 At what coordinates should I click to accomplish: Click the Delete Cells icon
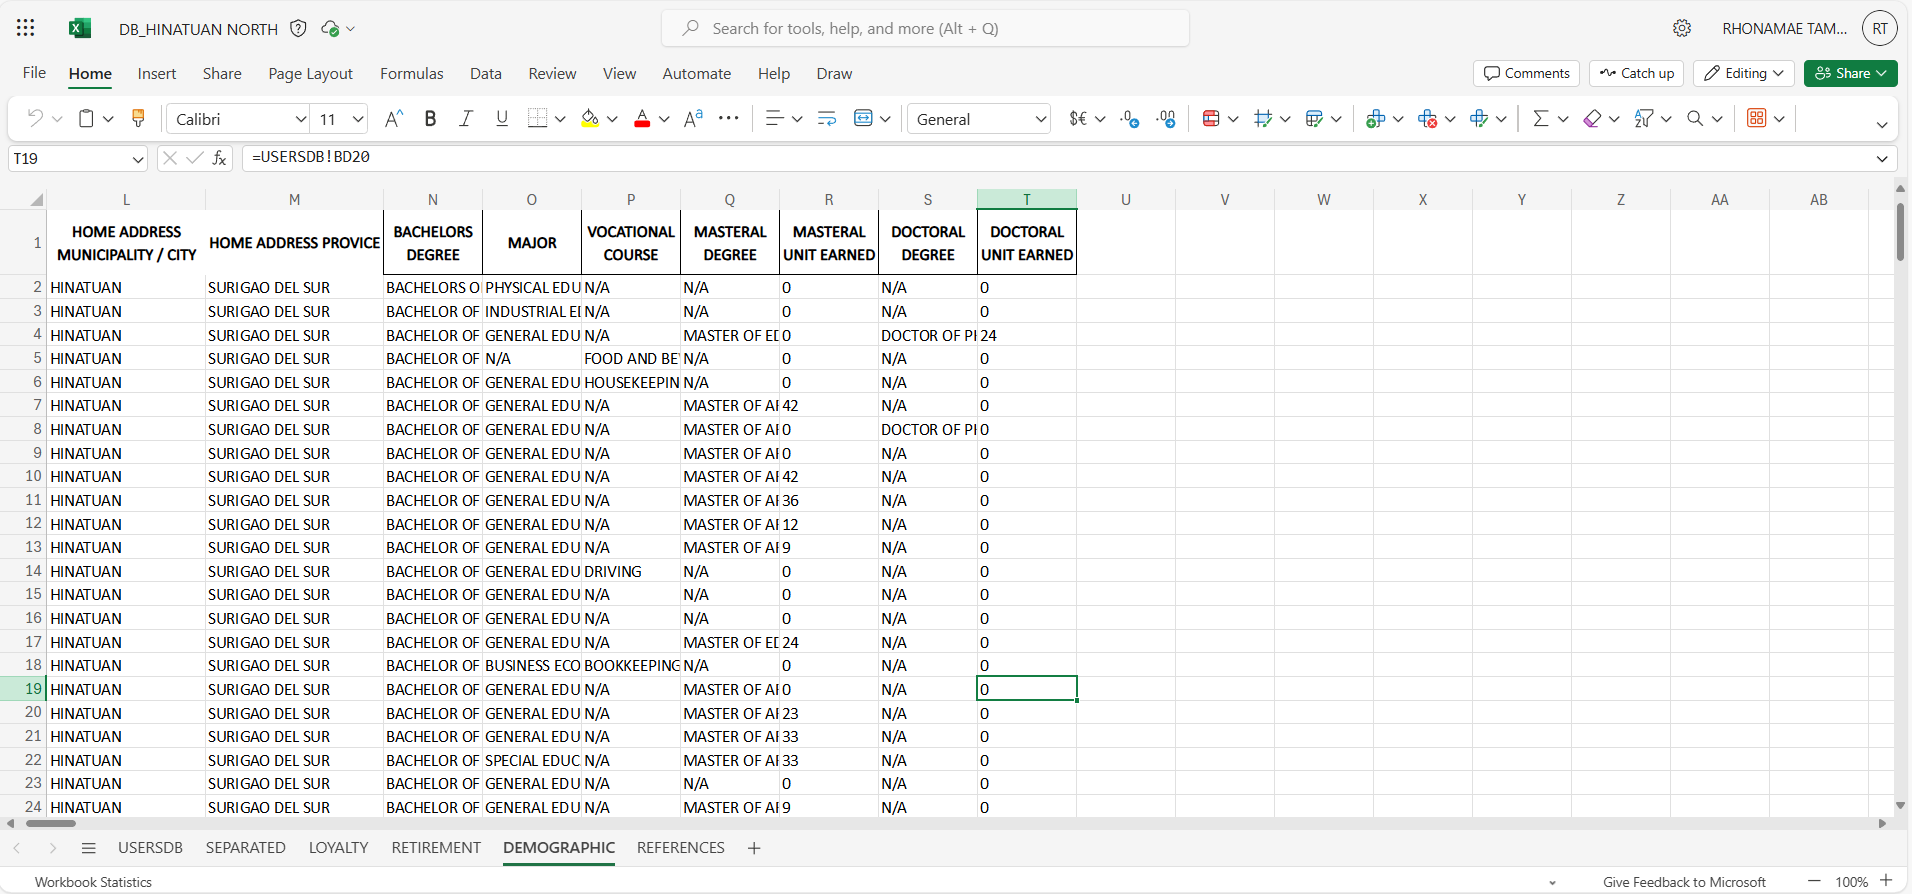(1427, 119)
